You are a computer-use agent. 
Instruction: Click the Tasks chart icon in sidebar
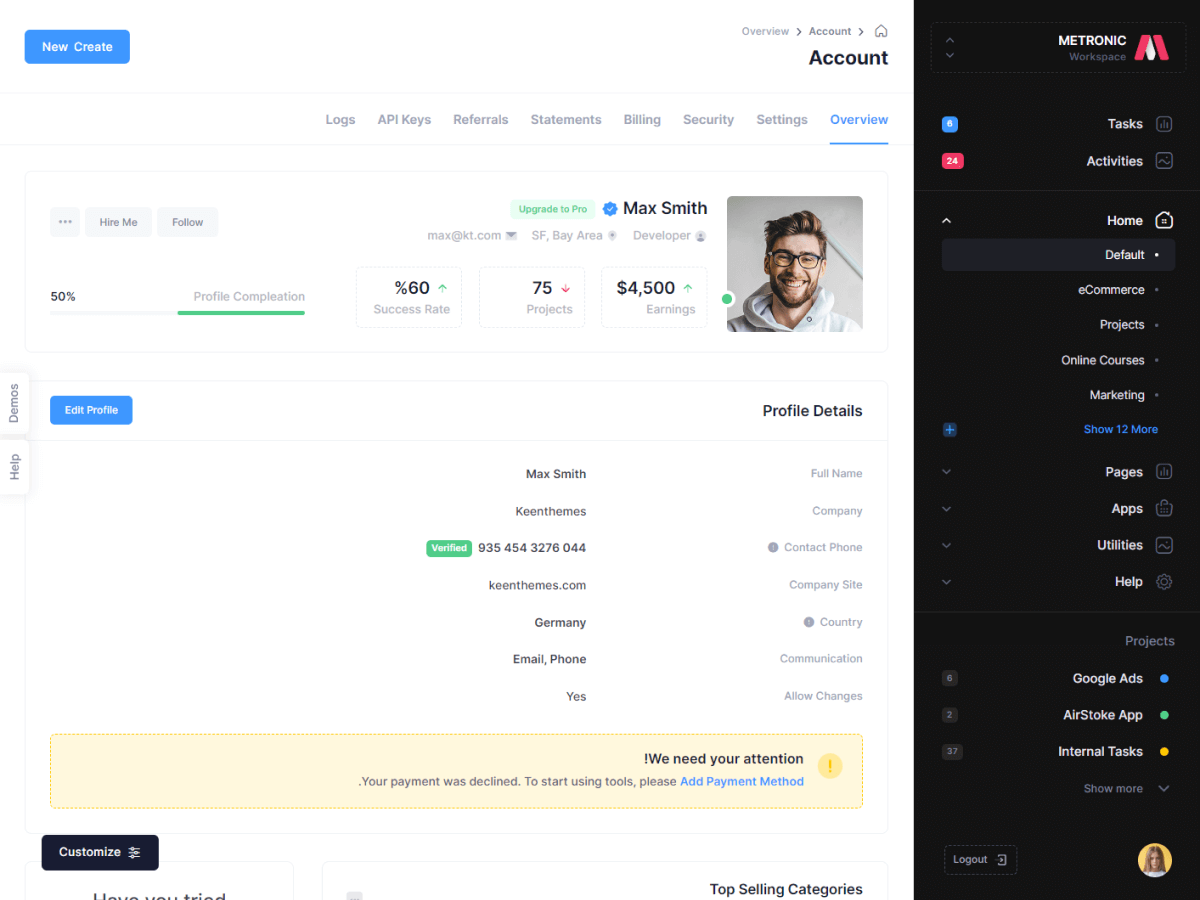tap(1164, 124)
